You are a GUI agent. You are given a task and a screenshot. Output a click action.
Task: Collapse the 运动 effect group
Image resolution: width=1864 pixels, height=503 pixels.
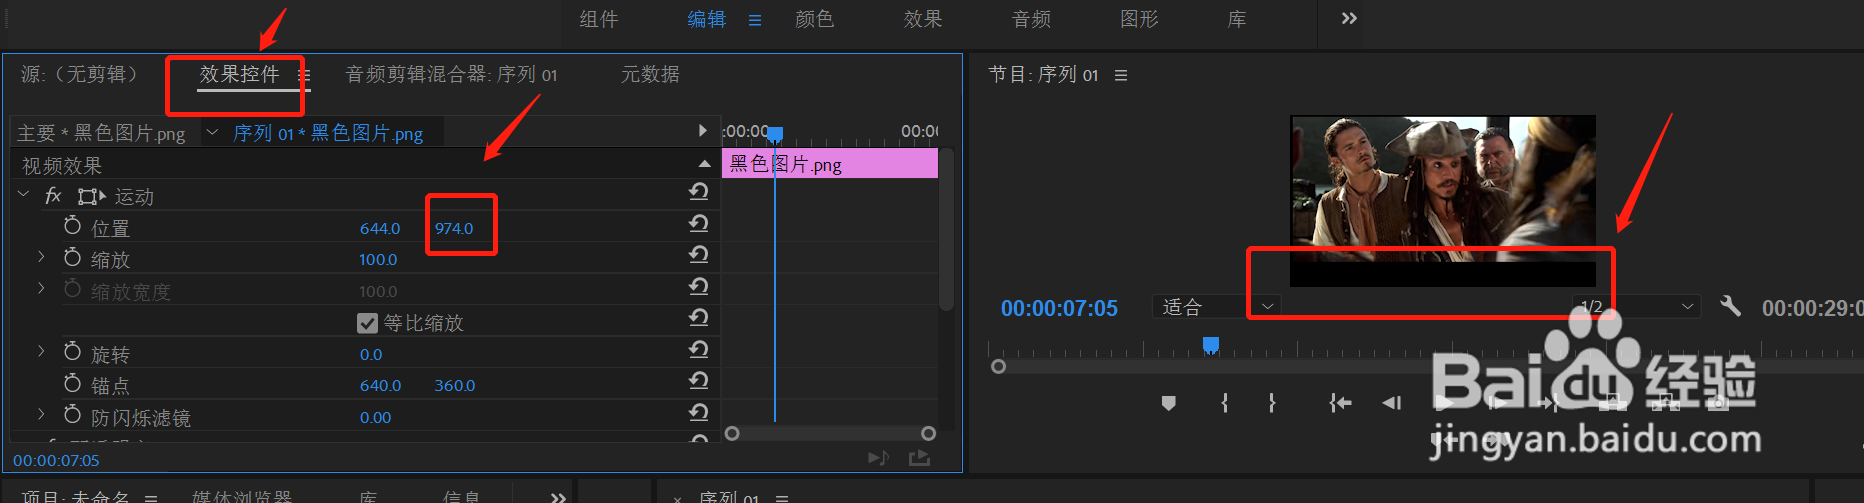coord(24,195)
